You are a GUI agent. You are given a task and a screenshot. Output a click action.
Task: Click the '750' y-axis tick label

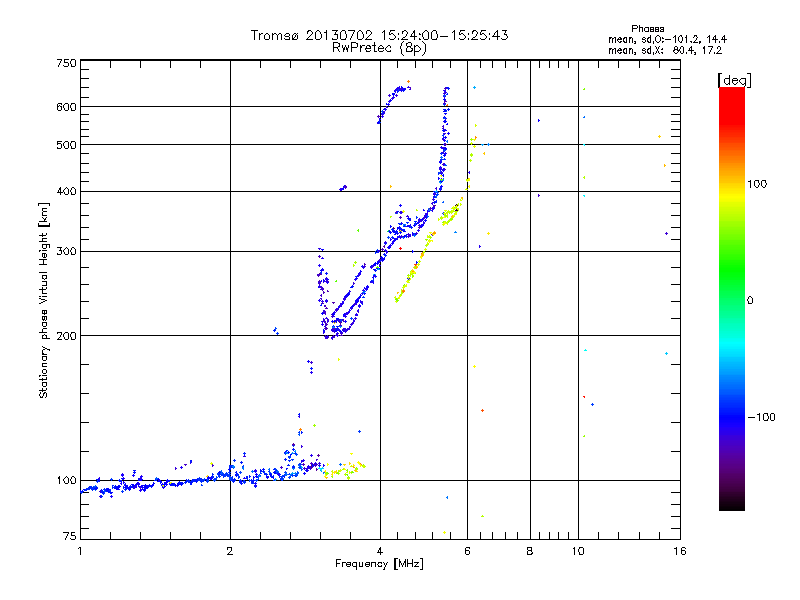click(x=66, y=63)
